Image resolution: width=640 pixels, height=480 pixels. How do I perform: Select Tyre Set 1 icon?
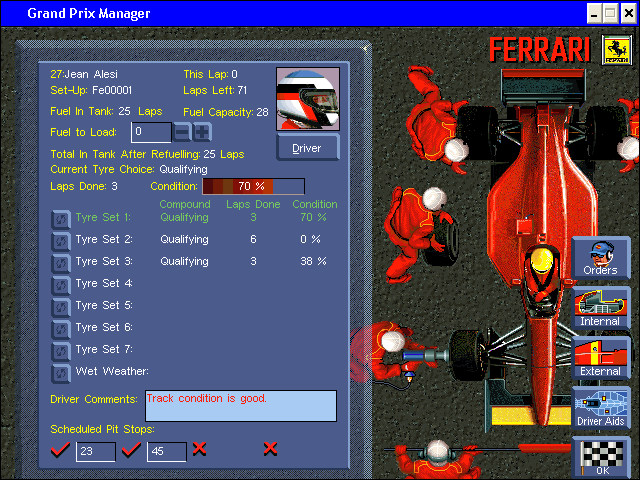(61, 218)
